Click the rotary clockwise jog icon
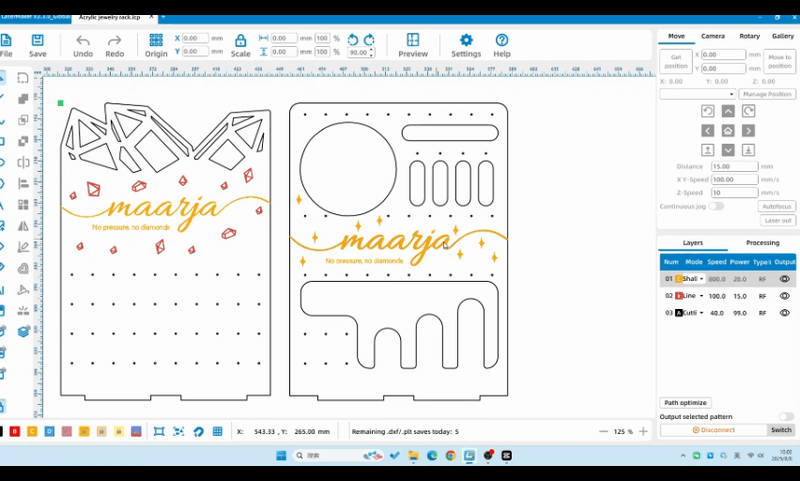Image resolution: width=800 pixels, height=481 pixels. pyautogui.click(x=748, y=111)
